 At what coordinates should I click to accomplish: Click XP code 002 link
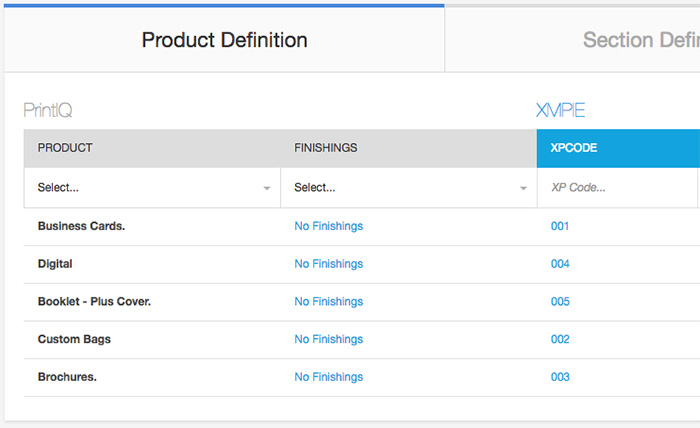[x=560, y=340]
